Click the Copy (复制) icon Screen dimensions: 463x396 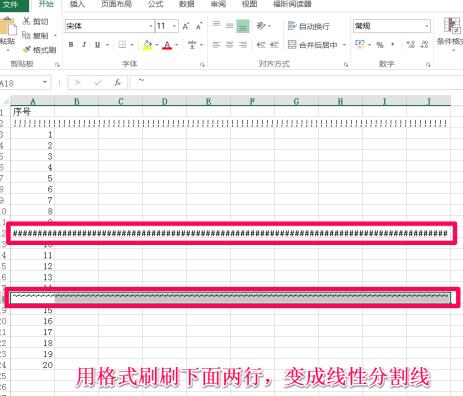[x=26, y=35]
